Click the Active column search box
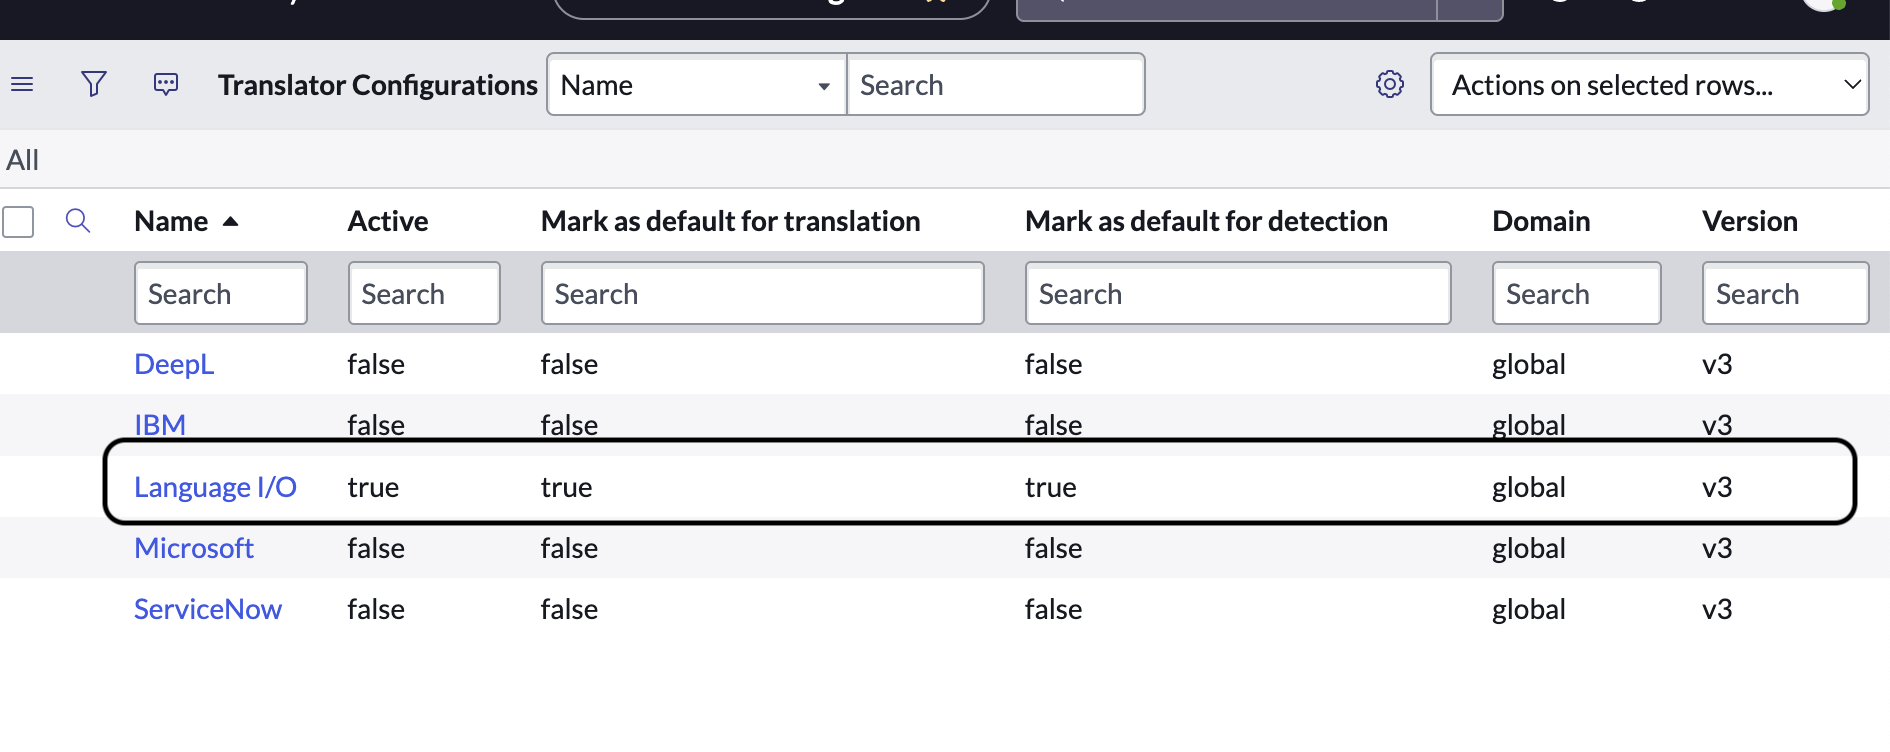This screenshot has width=1890, height=752. (424, 294)
